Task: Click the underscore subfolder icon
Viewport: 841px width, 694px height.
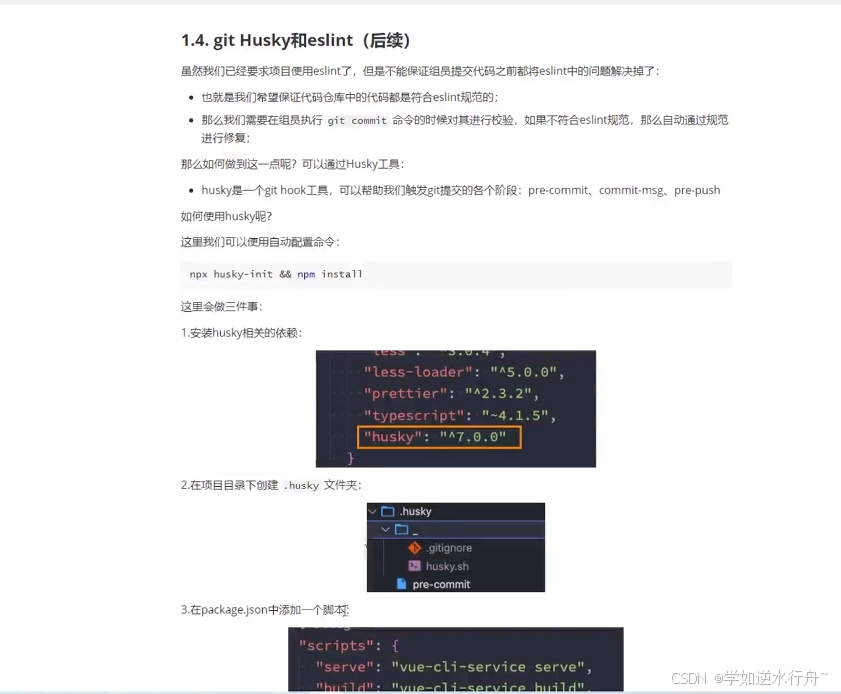Action: point(401,529)
